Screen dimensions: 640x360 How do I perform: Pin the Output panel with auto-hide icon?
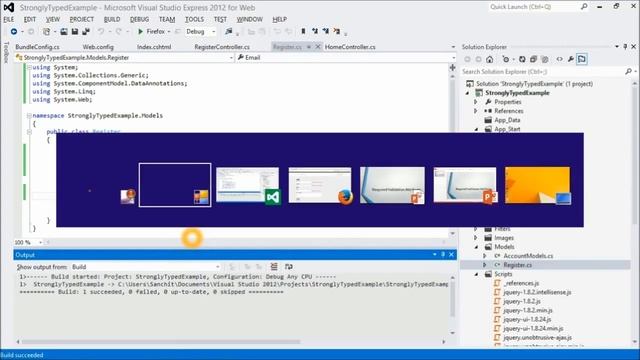443,255
